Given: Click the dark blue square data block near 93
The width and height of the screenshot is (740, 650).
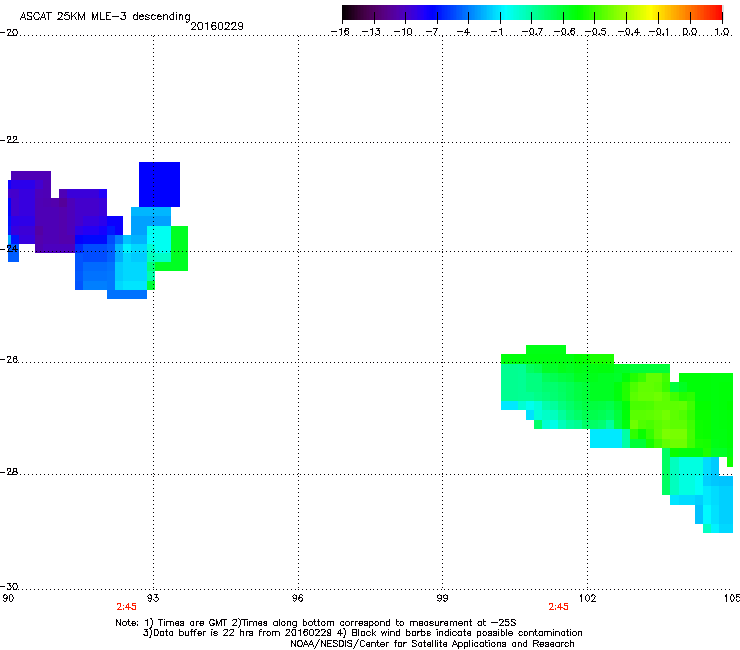Looking at the screenshot, I should pyautogui.click(x=160, y=185).
